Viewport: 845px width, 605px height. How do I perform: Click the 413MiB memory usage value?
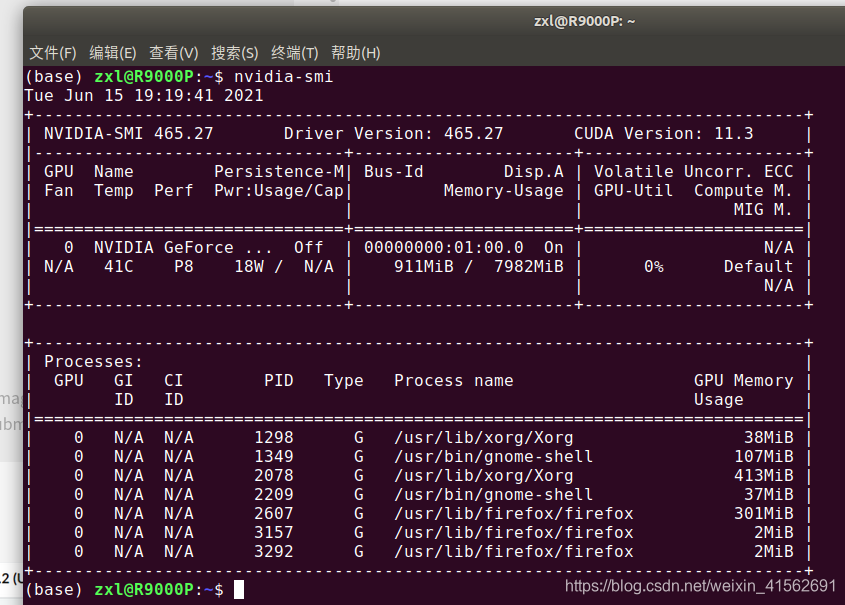pyautogui.click(x=763, y=476)
